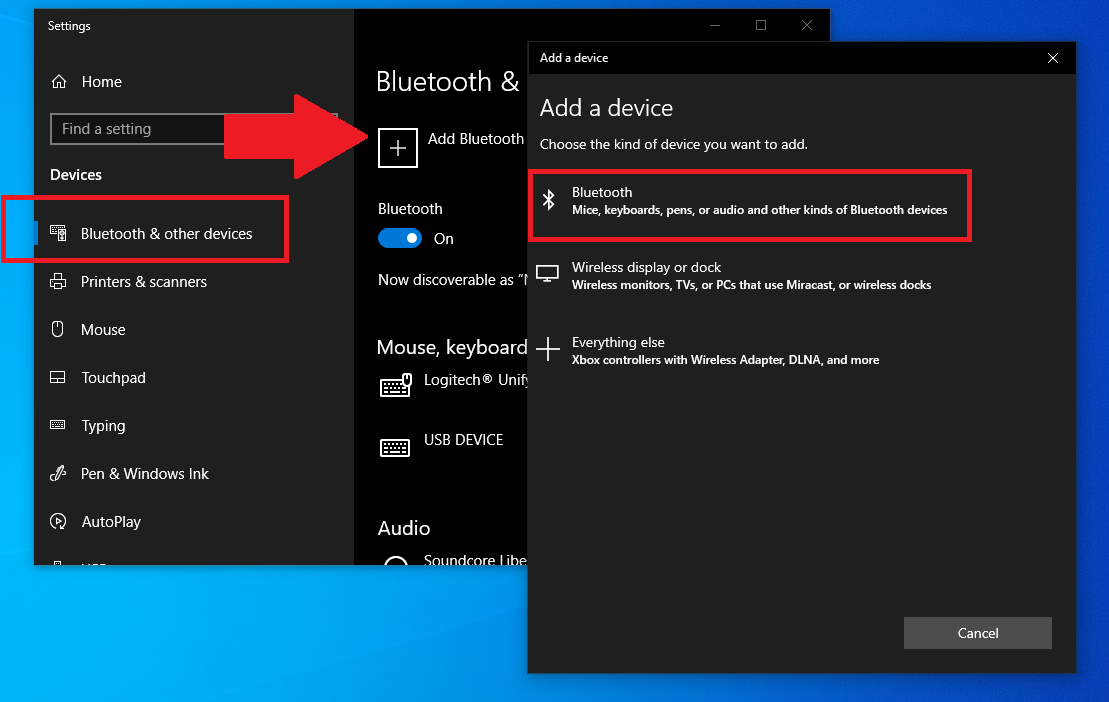This screenshot has height=702, width=1109.
Task: Click the Printers & scanners printer icon
Action: coord(60,281)
